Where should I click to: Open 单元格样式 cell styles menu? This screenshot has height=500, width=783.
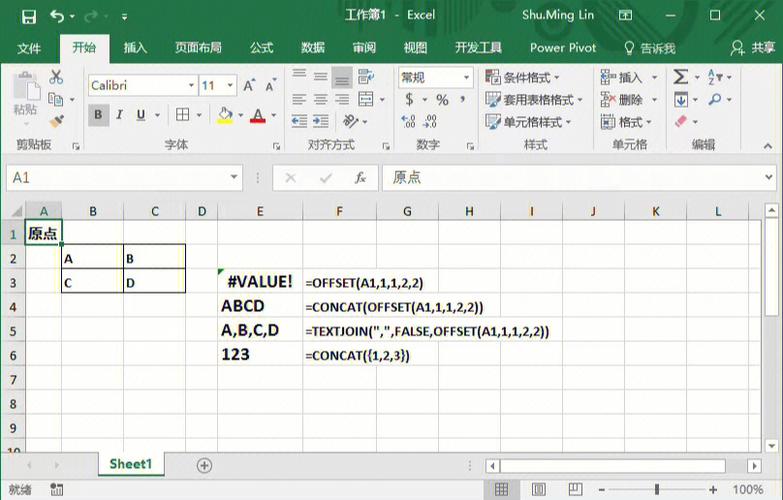528,122
